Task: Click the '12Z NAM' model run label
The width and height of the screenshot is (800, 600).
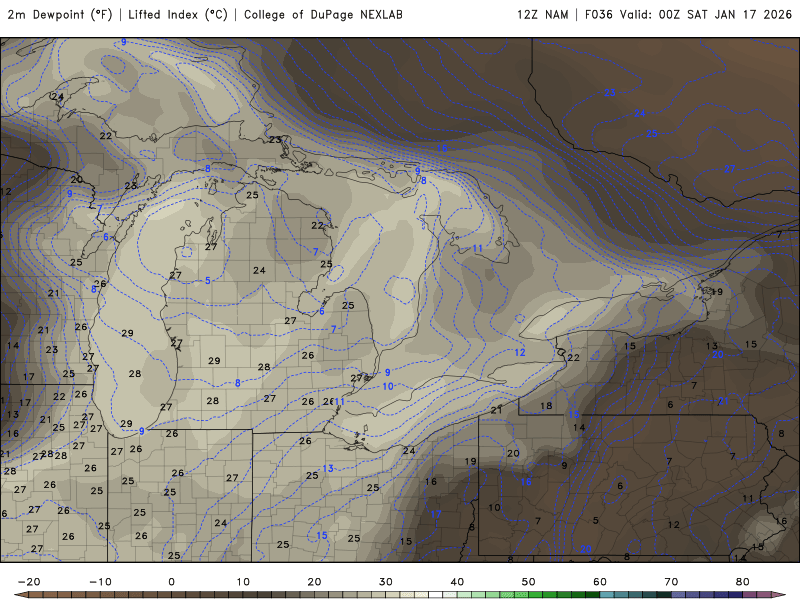Action: click(543, 15)
